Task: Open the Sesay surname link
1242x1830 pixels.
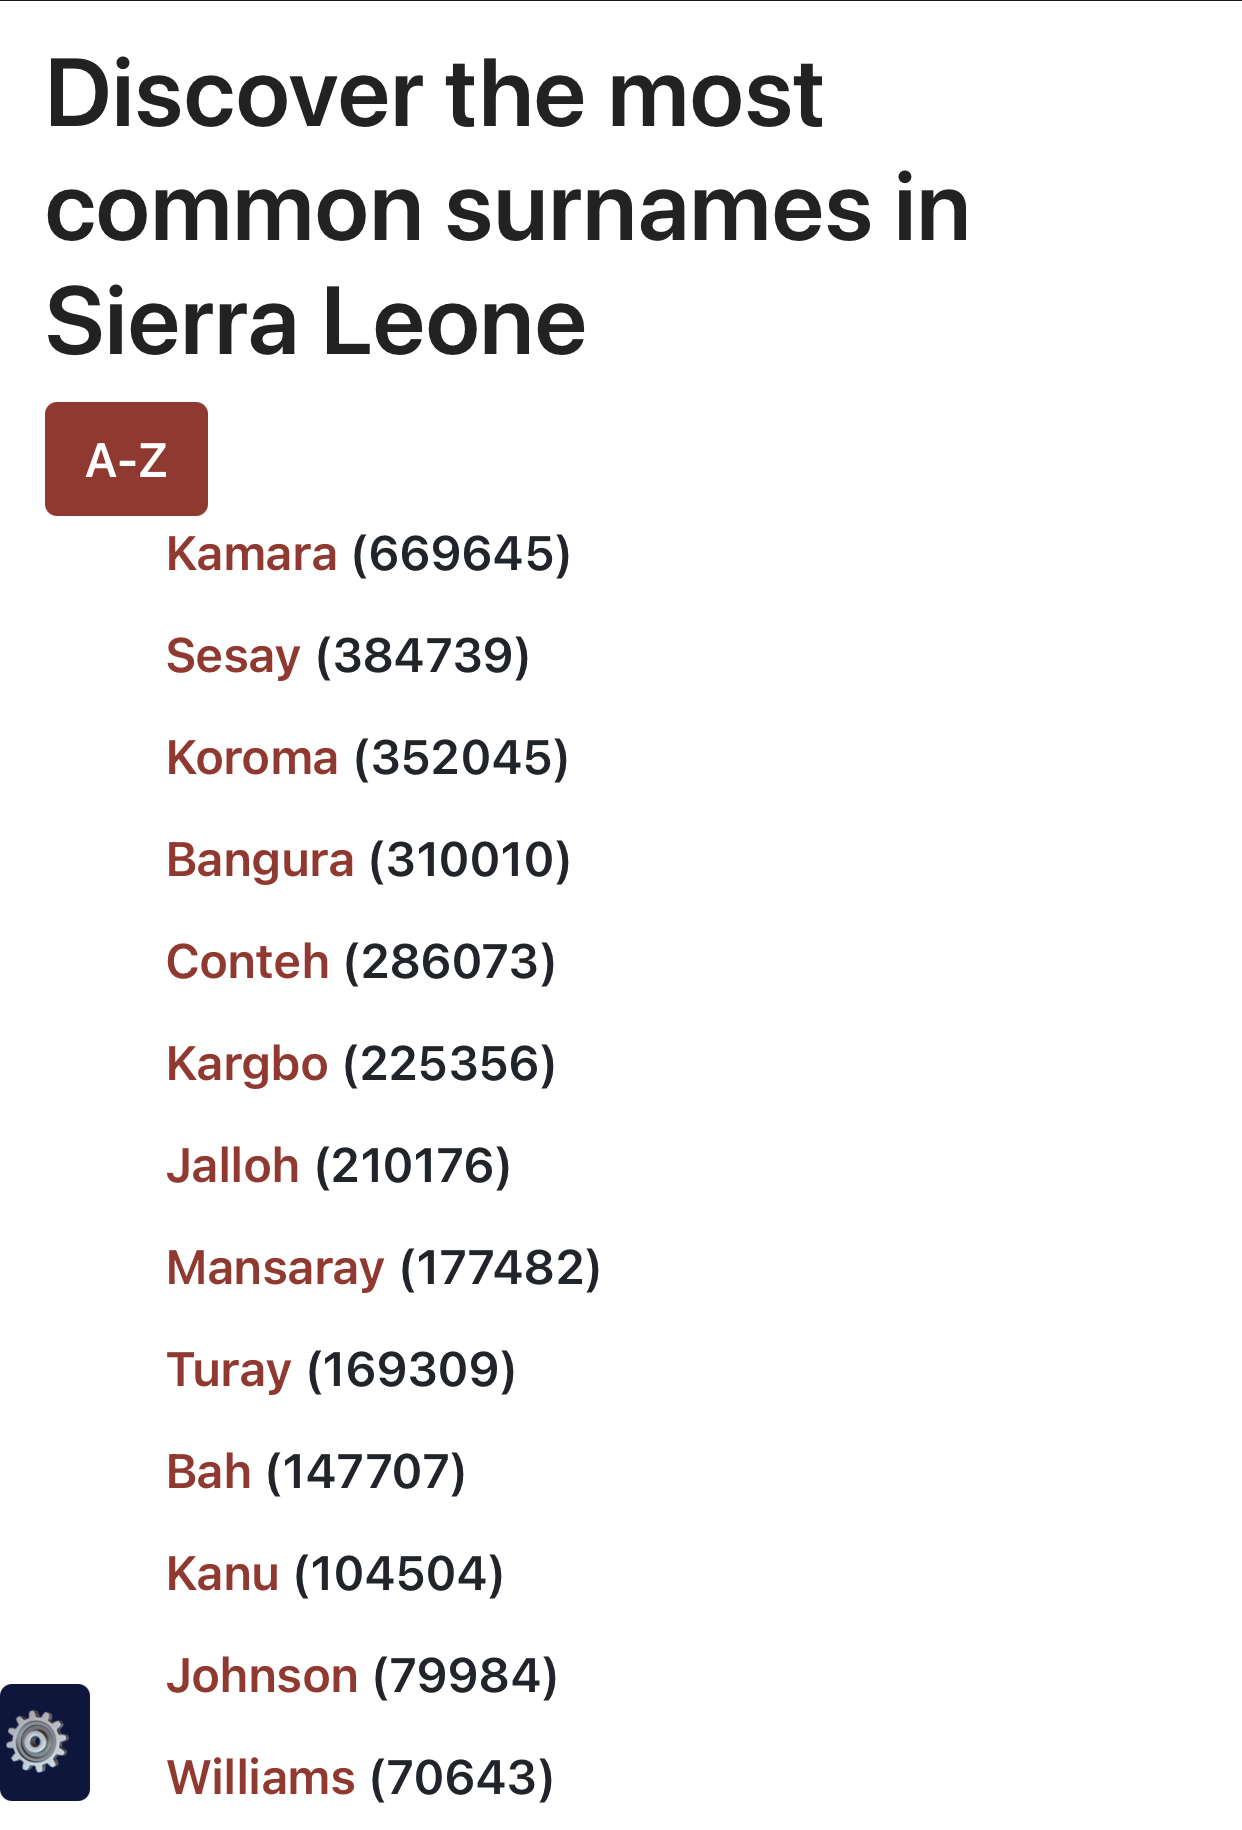Action: coord(233,656)
